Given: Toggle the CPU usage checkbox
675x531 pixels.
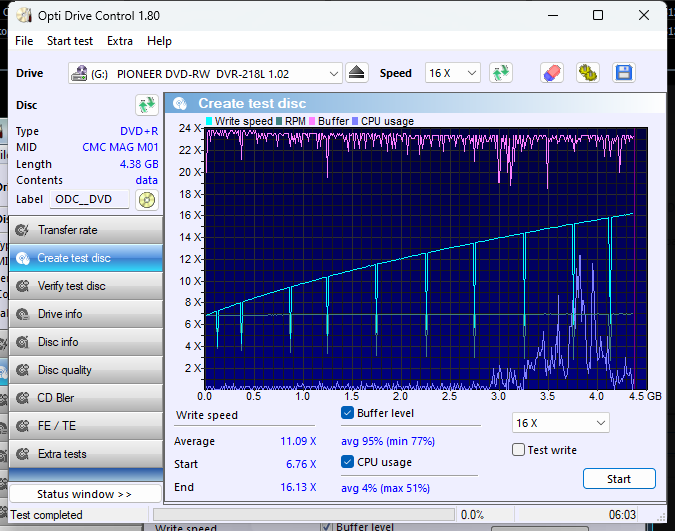Looking at the screenshot, I should pos(347,462).
